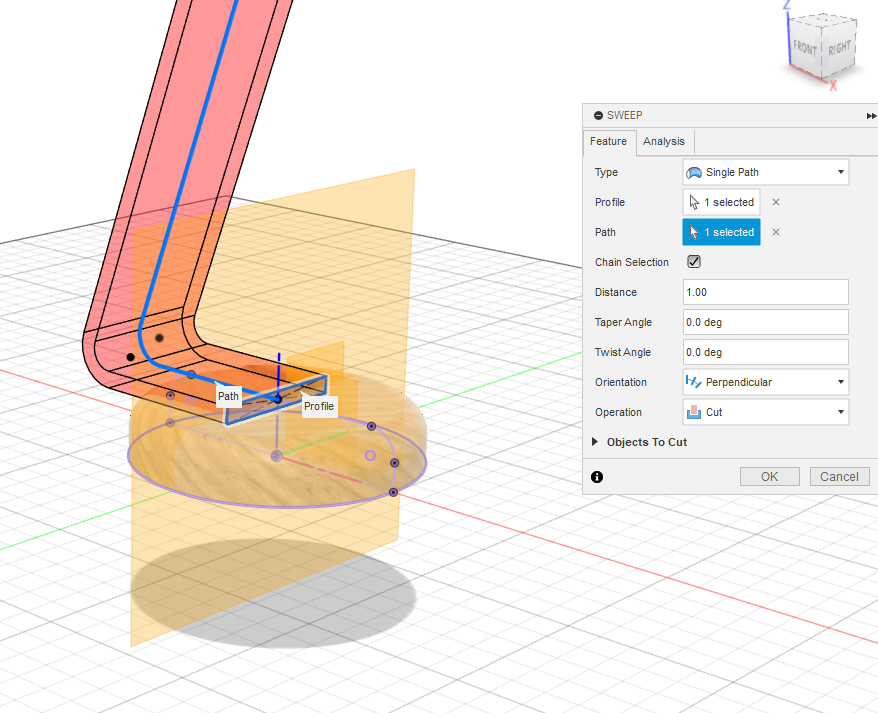Viewport: 878px width, 713px height.
Task: Click the FRONT face of the ViewCube
Action: tap(806, 46)
